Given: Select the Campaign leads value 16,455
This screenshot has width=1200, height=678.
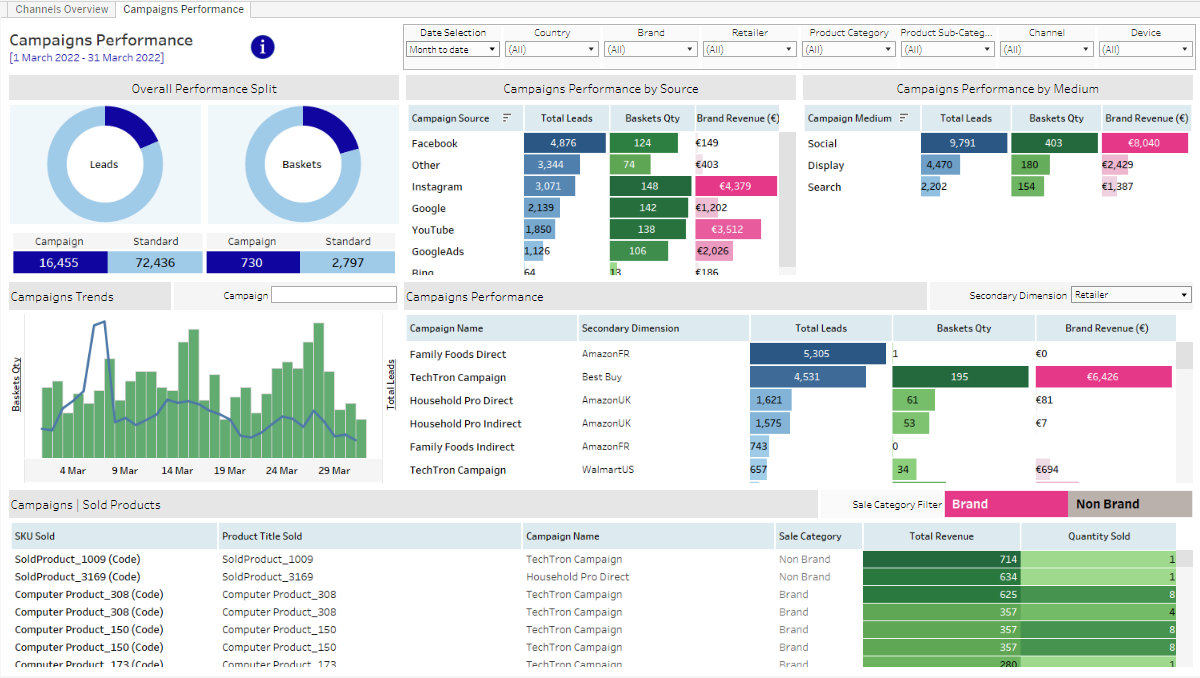Looking at the screenshot, I should (59, 262).
